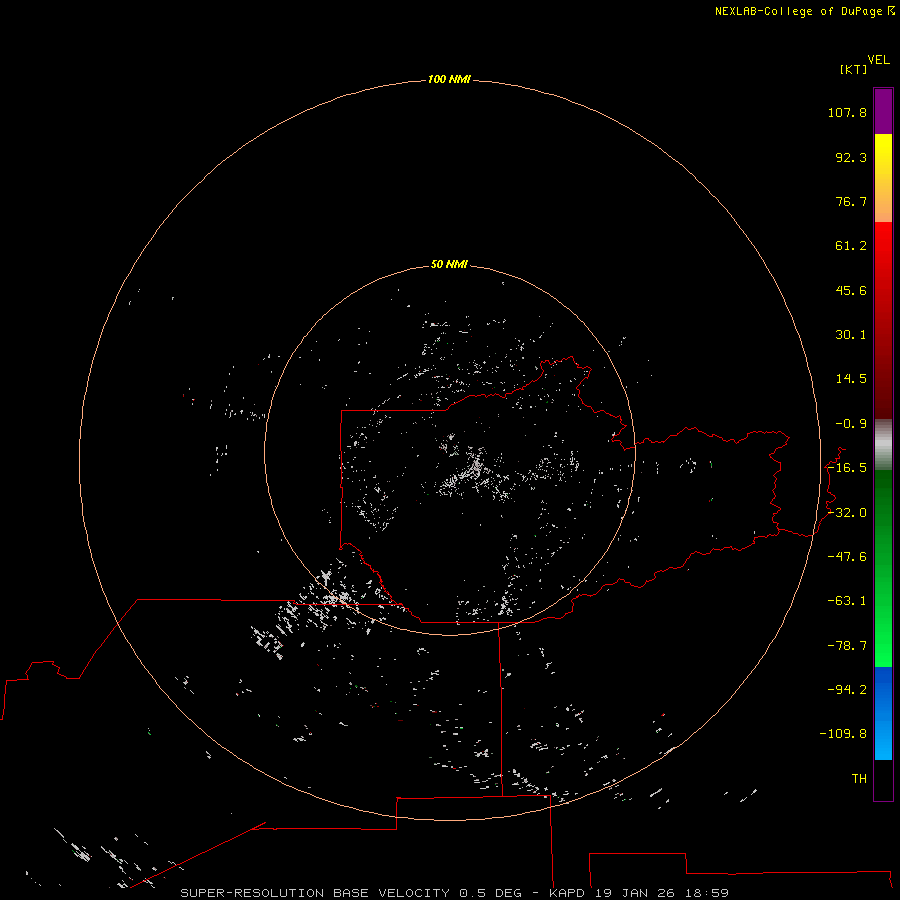This screenshot has width=900, height=900.
Task: Click the purple segment of velocity color bar
Action: (883, 111)
